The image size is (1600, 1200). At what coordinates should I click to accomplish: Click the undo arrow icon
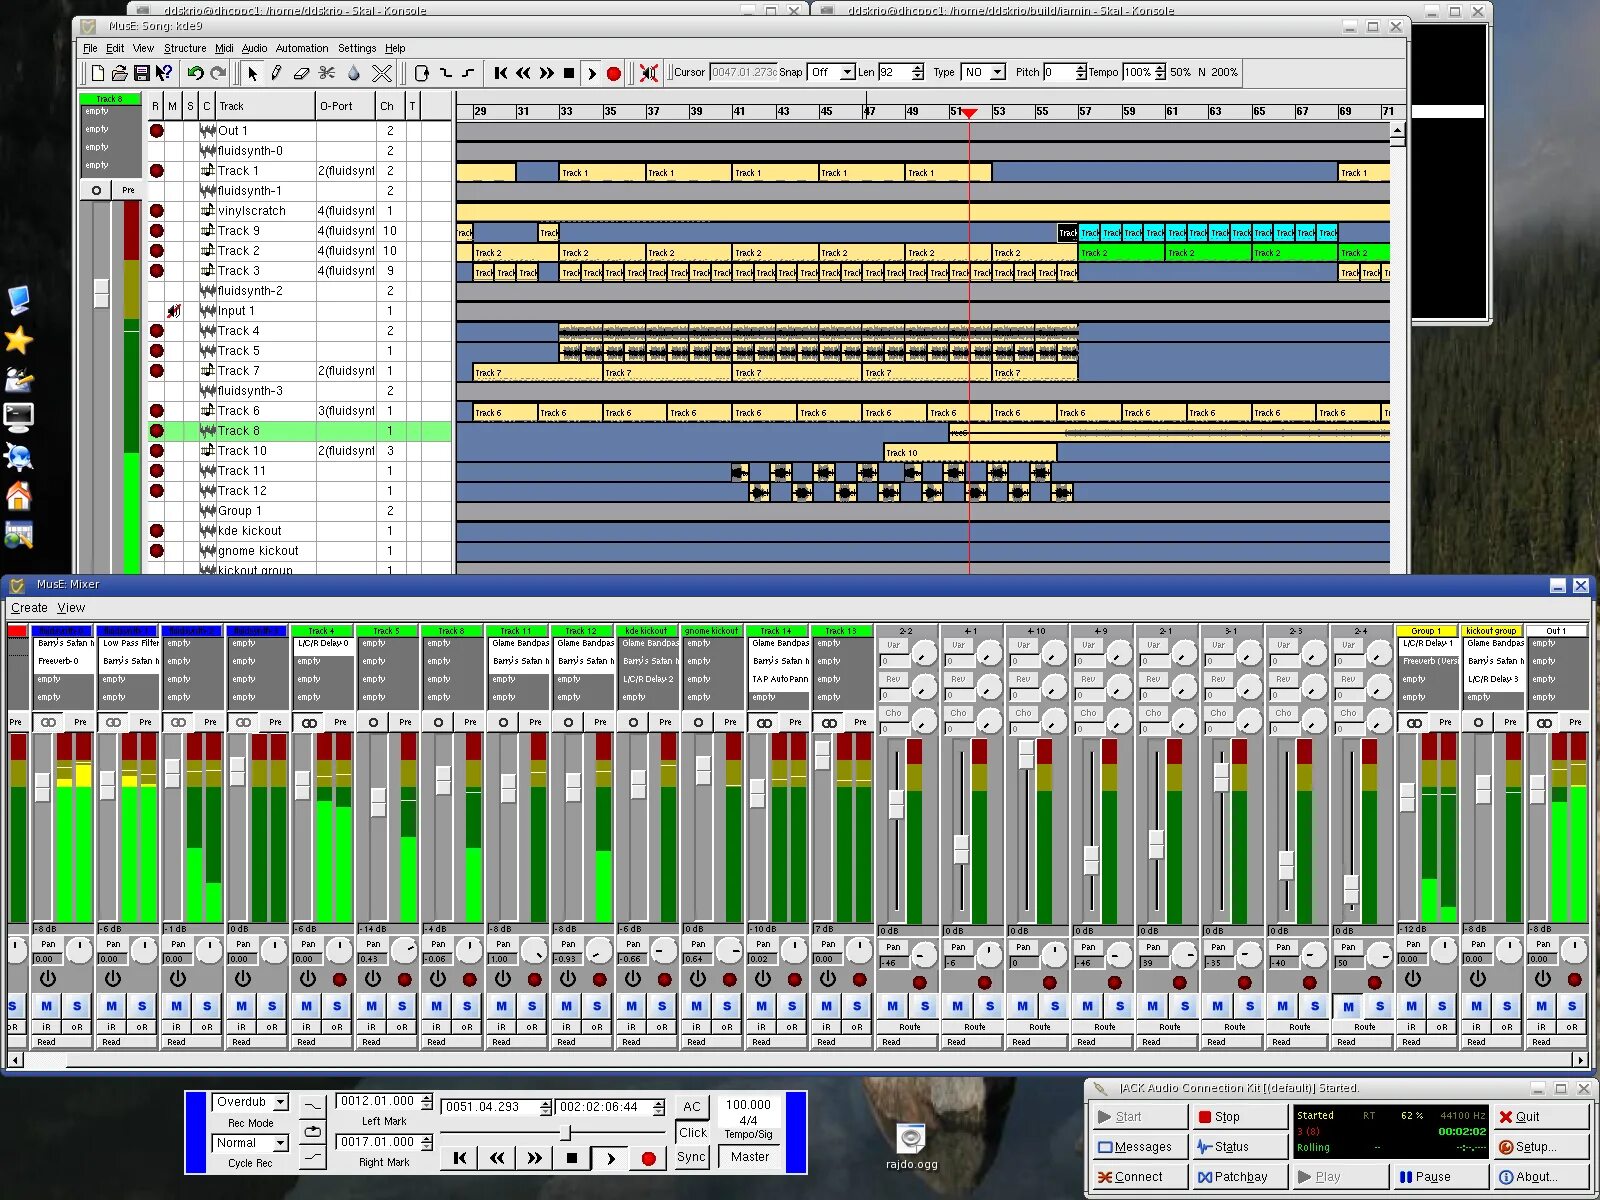click(195, 73)
